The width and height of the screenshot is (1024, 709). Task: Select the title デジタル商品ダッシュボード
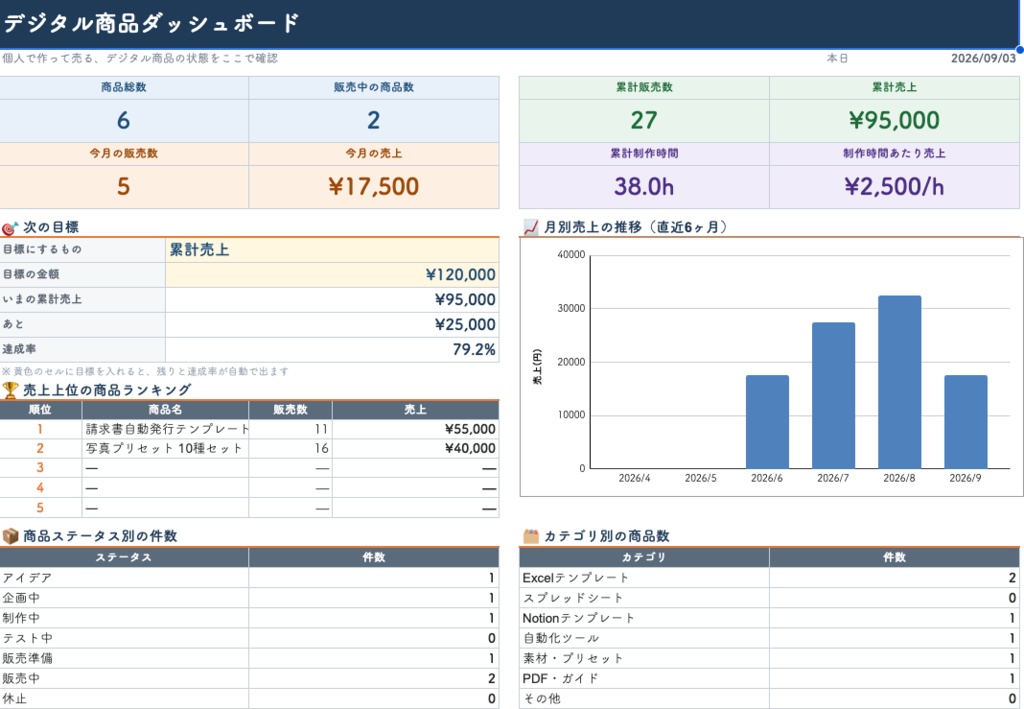point(152,24)
